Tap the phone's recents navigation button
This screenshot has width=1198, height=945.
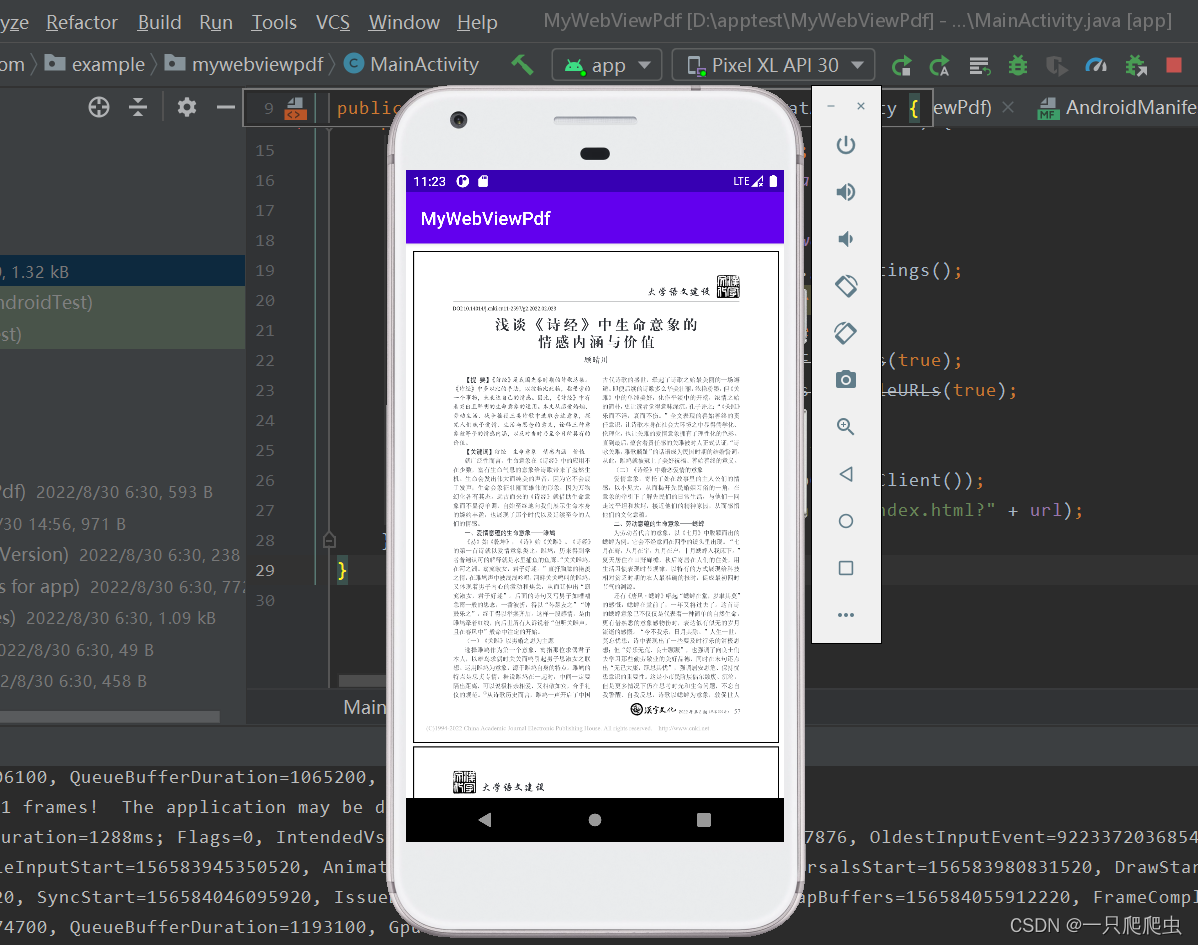(x=704, y=820)
